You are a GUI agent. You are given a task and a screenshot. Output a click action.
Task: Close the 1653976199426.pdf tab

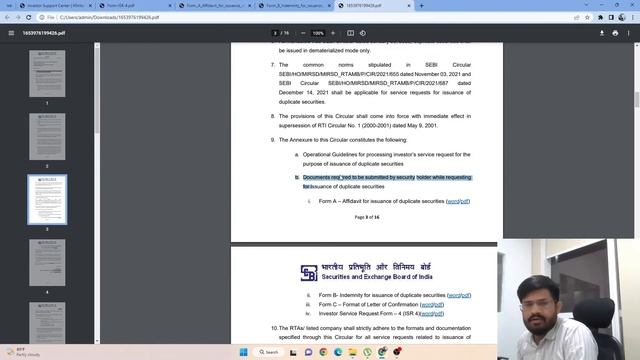pos(409,6)
